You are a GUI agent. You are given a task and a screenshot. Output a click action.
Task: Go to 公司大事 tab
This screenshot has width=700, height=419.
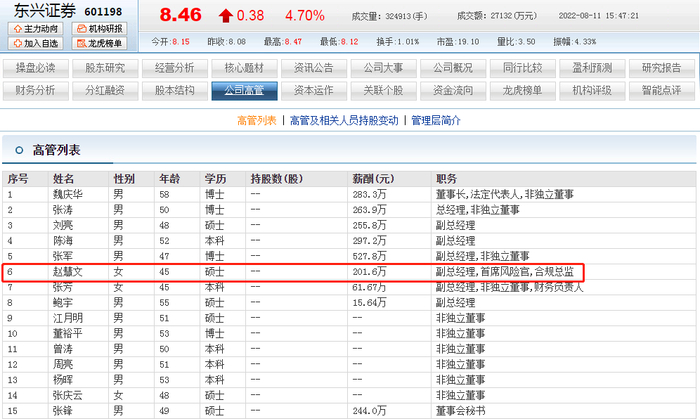384,68
